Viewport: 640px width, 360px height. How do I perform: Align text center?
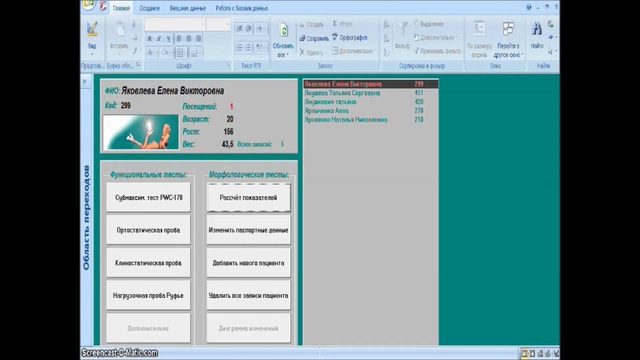tap(189, 39)
